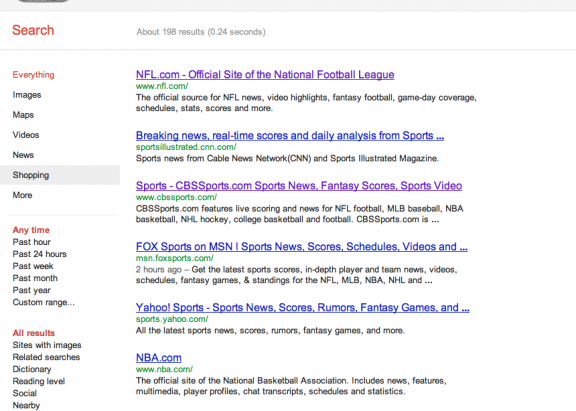Open the FOX Sports on MSN result
Viewport: 576px width, 411px height.
click(x=302, y=246)
